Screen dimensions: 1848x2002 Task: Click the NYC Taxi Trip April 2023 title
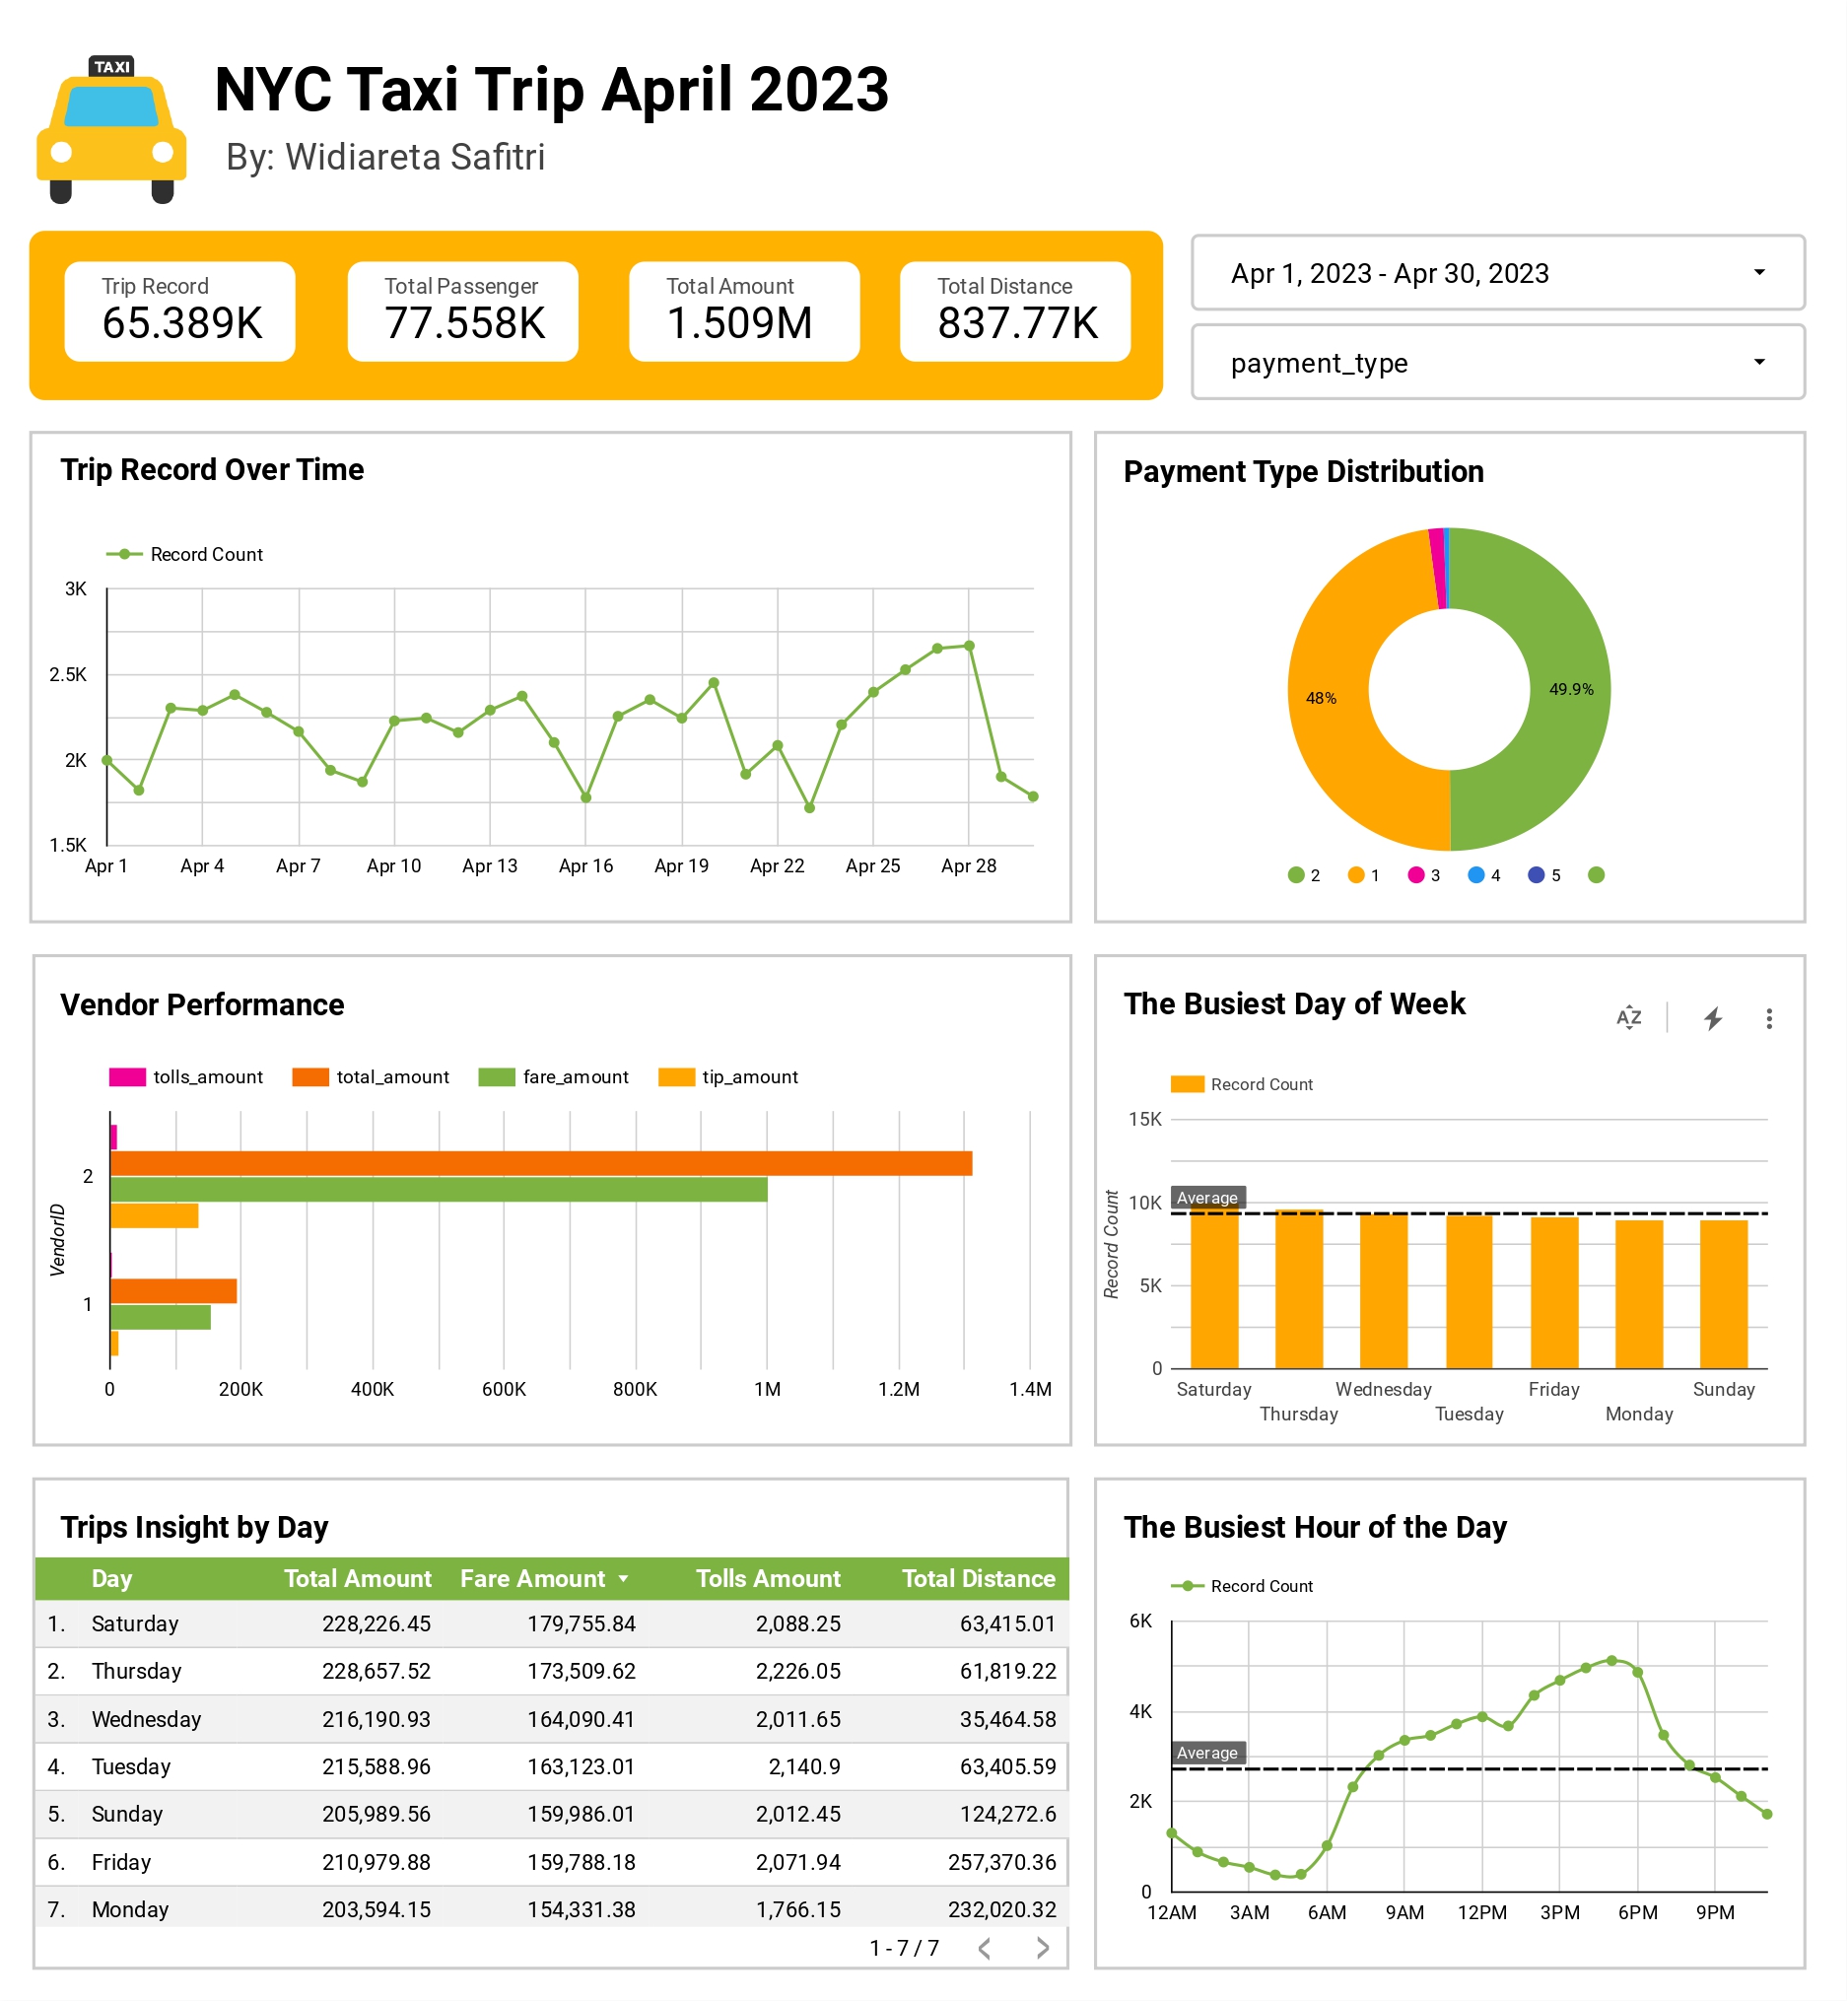point(551,89)
